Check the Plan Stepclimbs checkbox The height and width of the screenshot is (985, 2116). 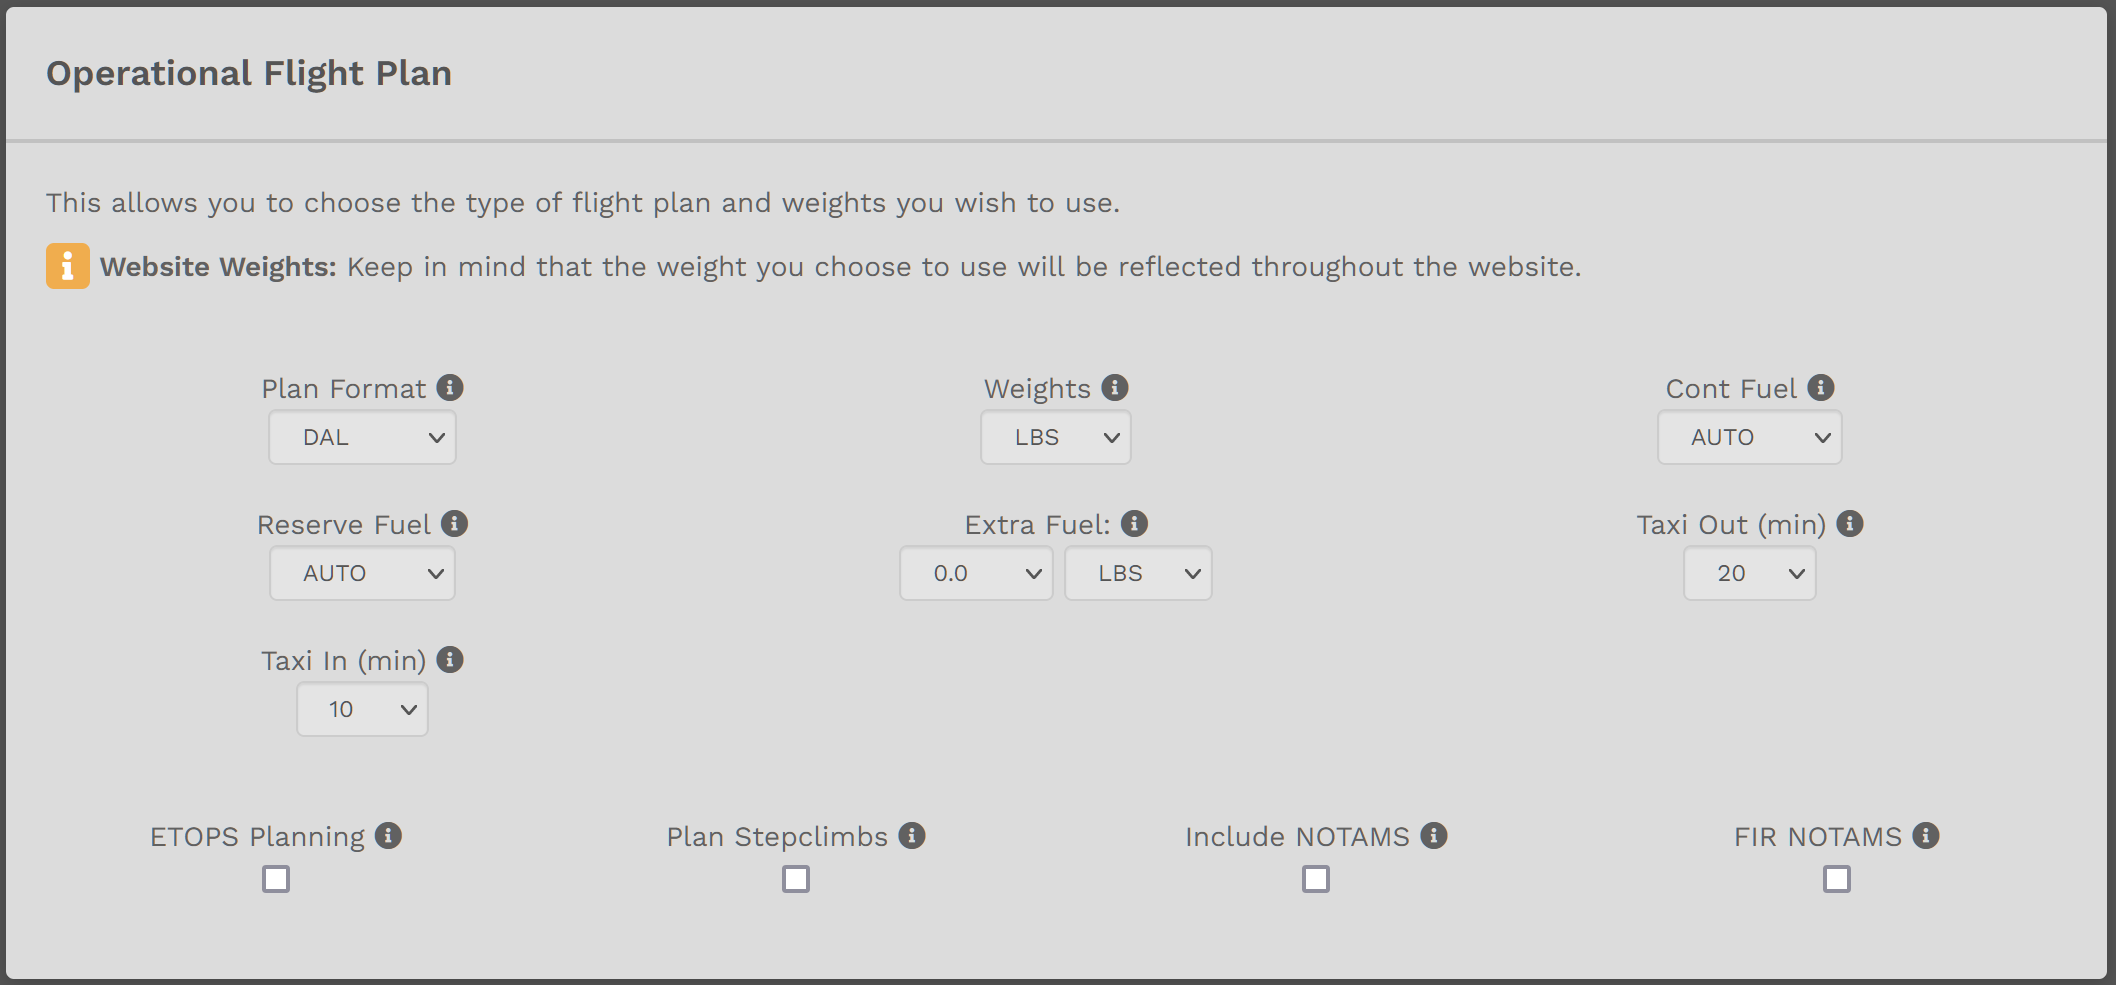click(796, 879)
